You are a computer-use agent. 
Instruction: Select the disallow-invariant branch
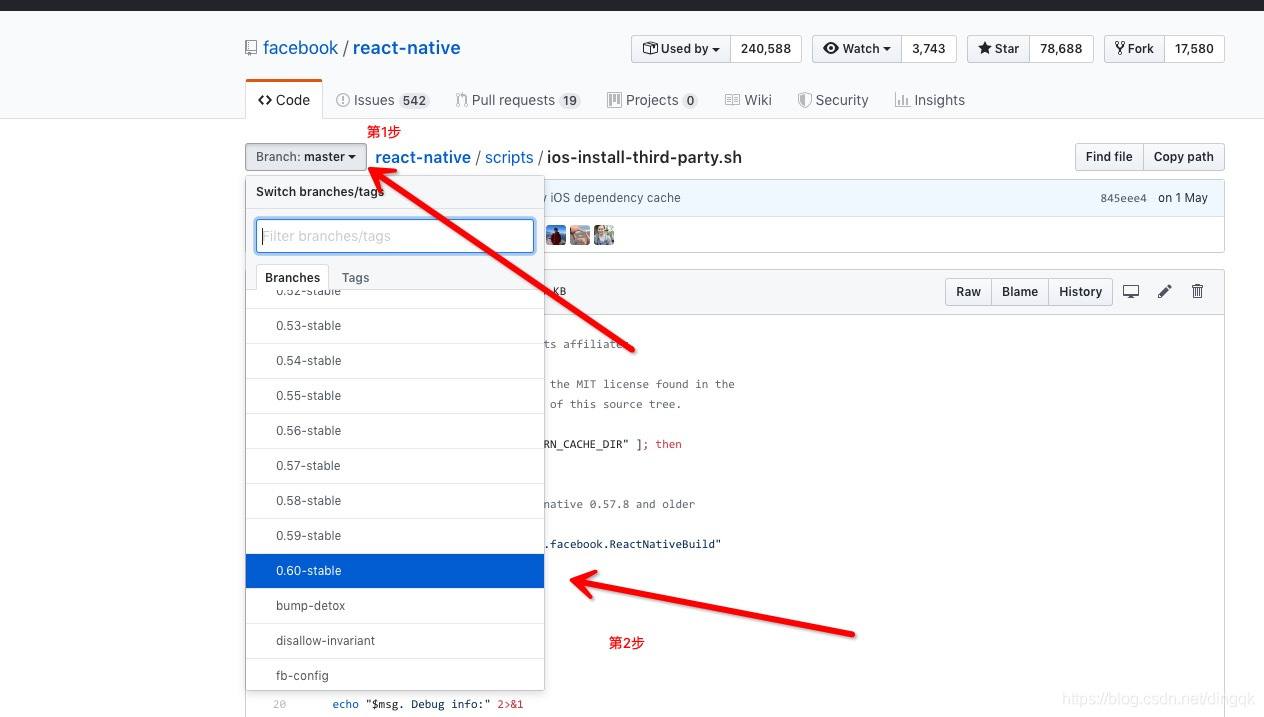click(395, 641)
